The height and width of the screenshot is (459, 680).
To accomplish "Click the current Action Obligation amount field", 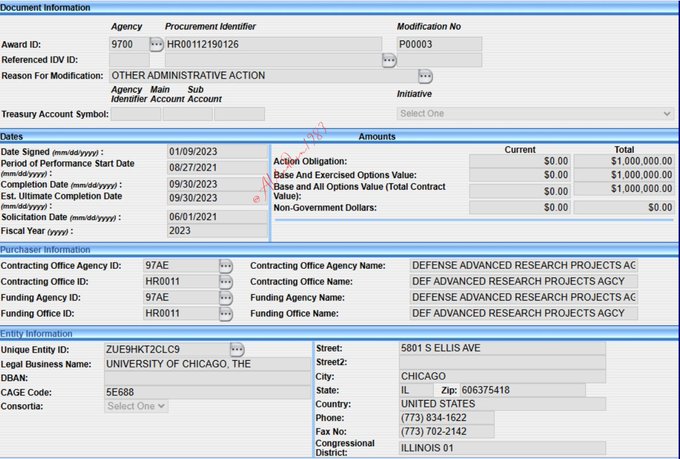I will 521,160.
